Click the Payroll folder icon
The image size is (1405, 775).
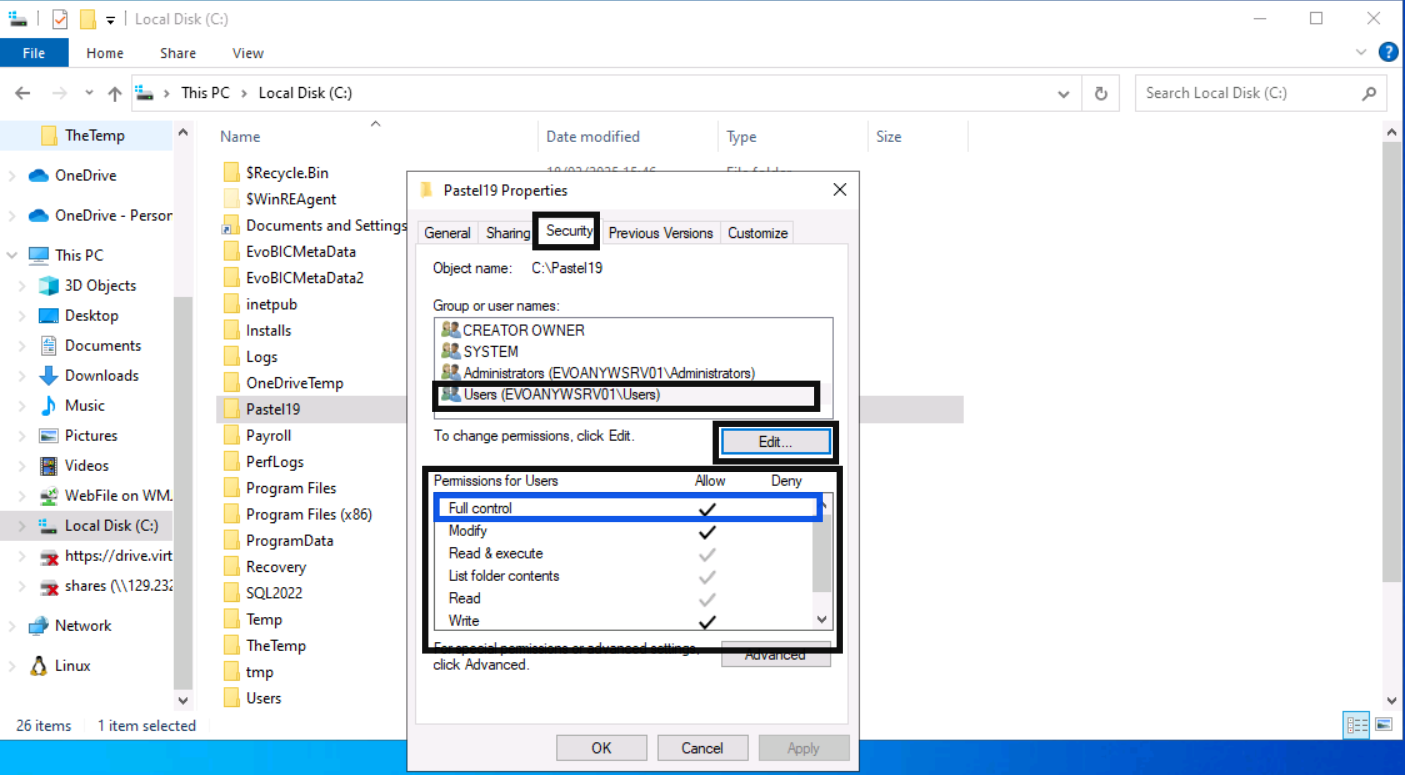[x=231, y=436]
